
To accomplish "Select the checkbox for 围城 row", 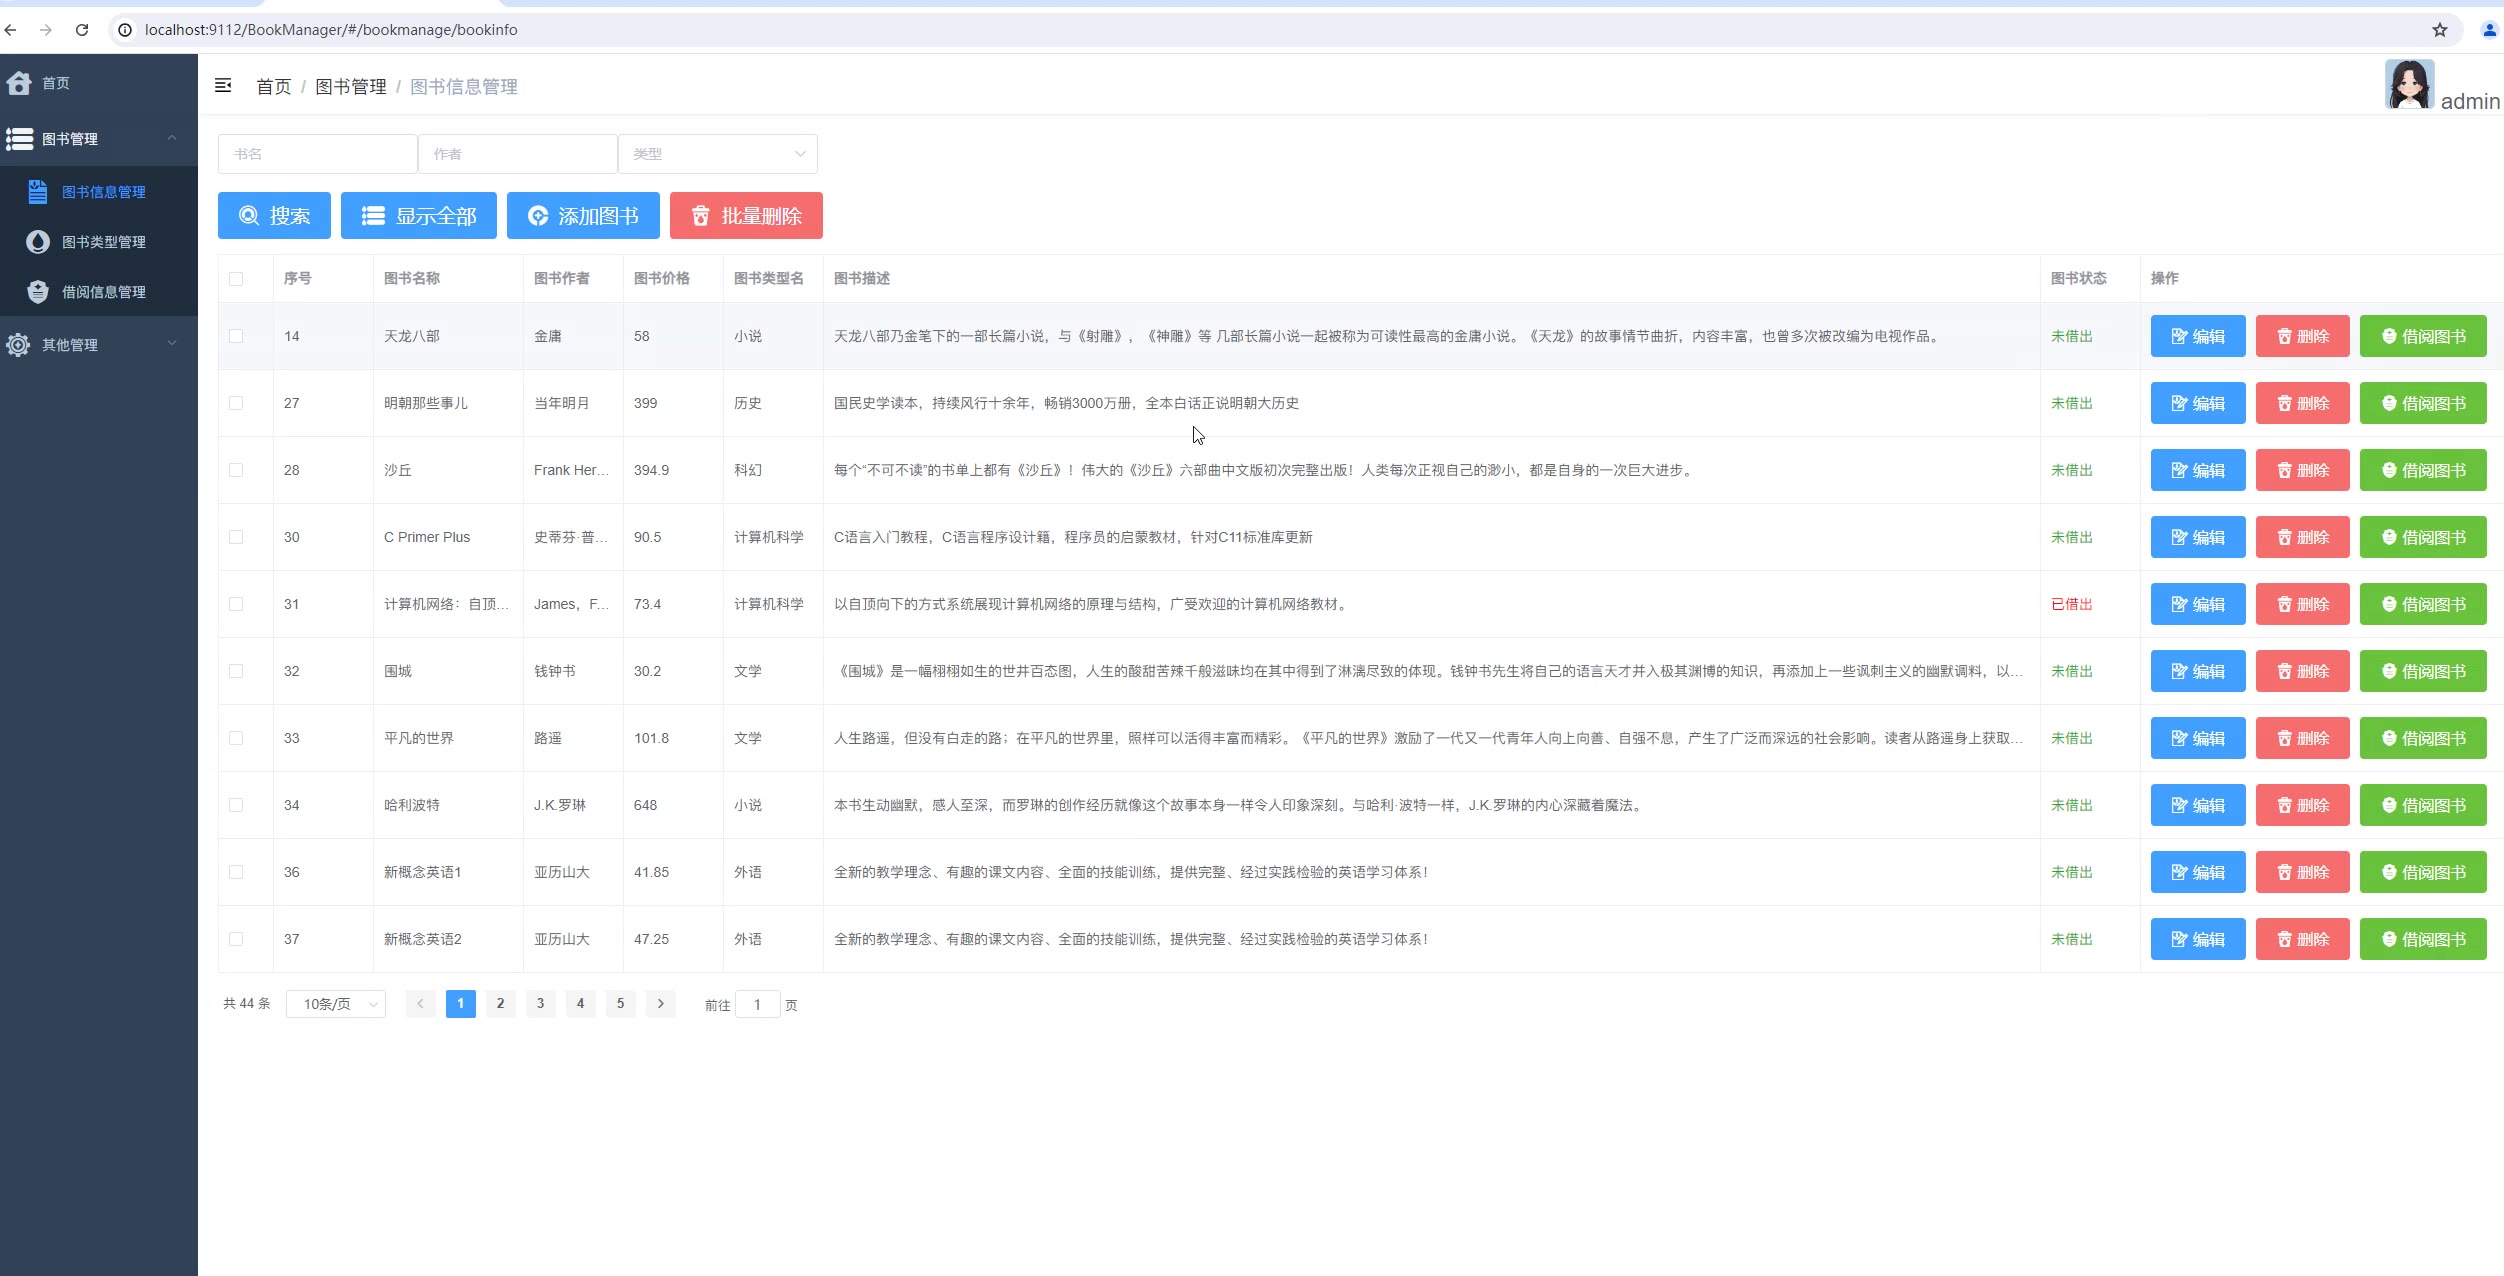I will (x=236, y=672).
